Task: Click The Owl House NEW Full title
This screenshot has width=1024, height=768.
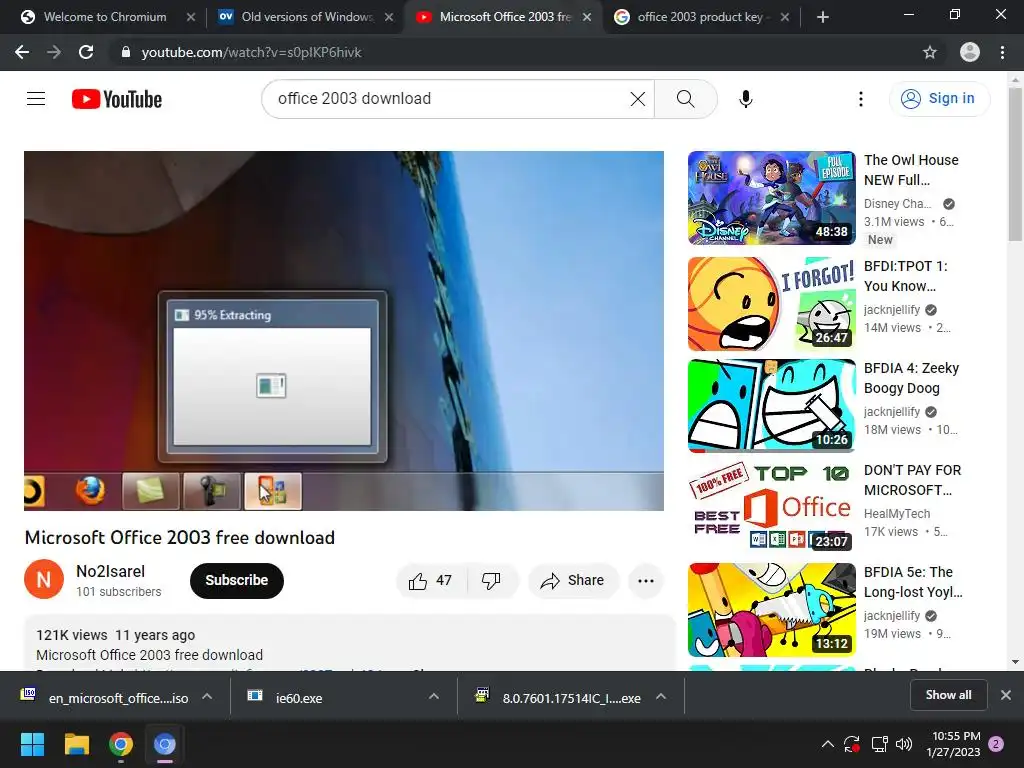Action: [x=911, y=170]
